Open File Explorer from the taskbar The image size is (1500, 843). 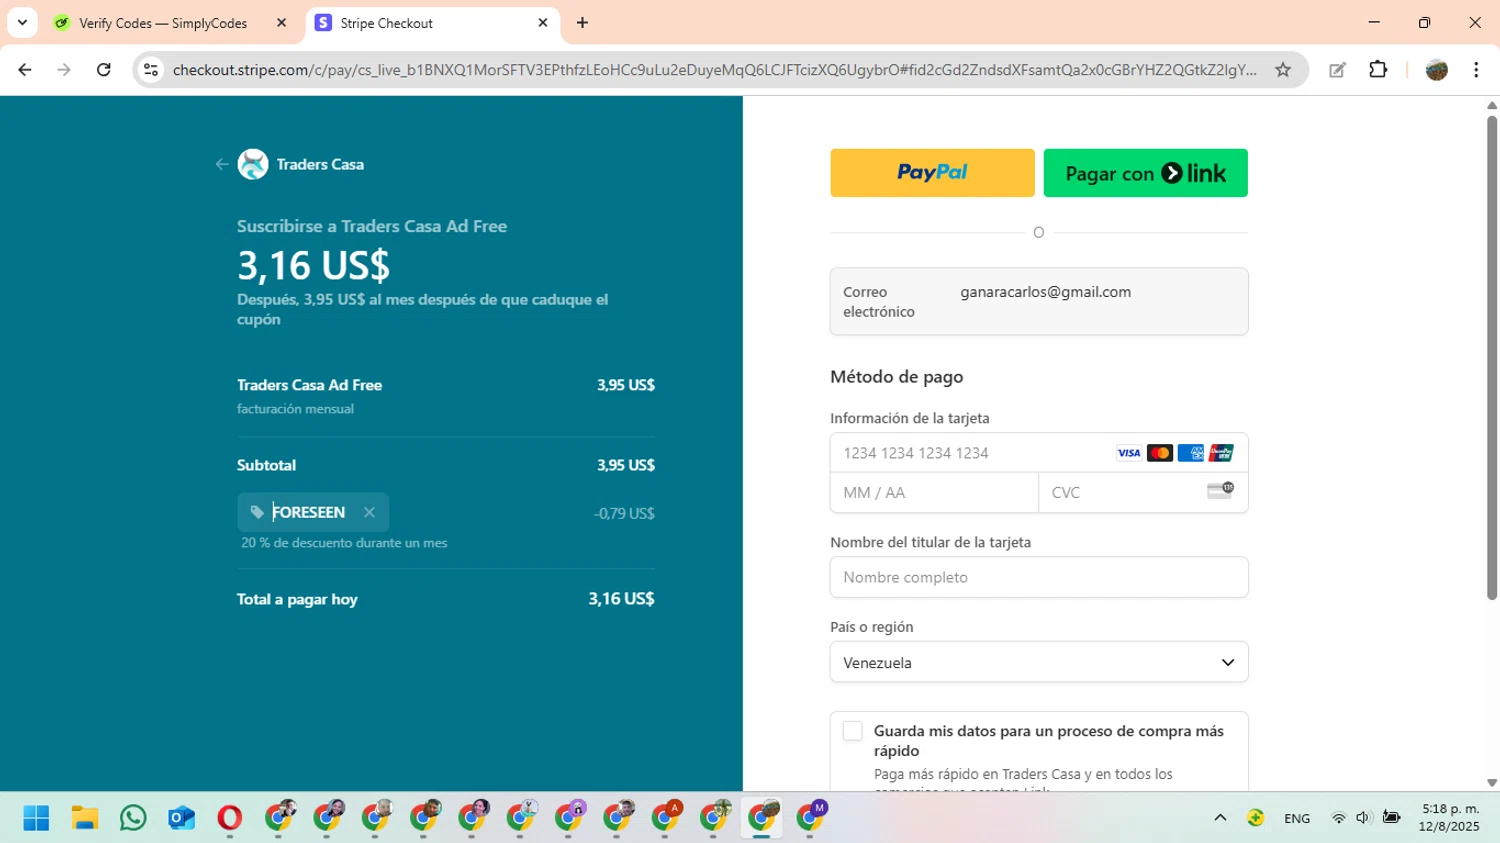click(84, 818)
